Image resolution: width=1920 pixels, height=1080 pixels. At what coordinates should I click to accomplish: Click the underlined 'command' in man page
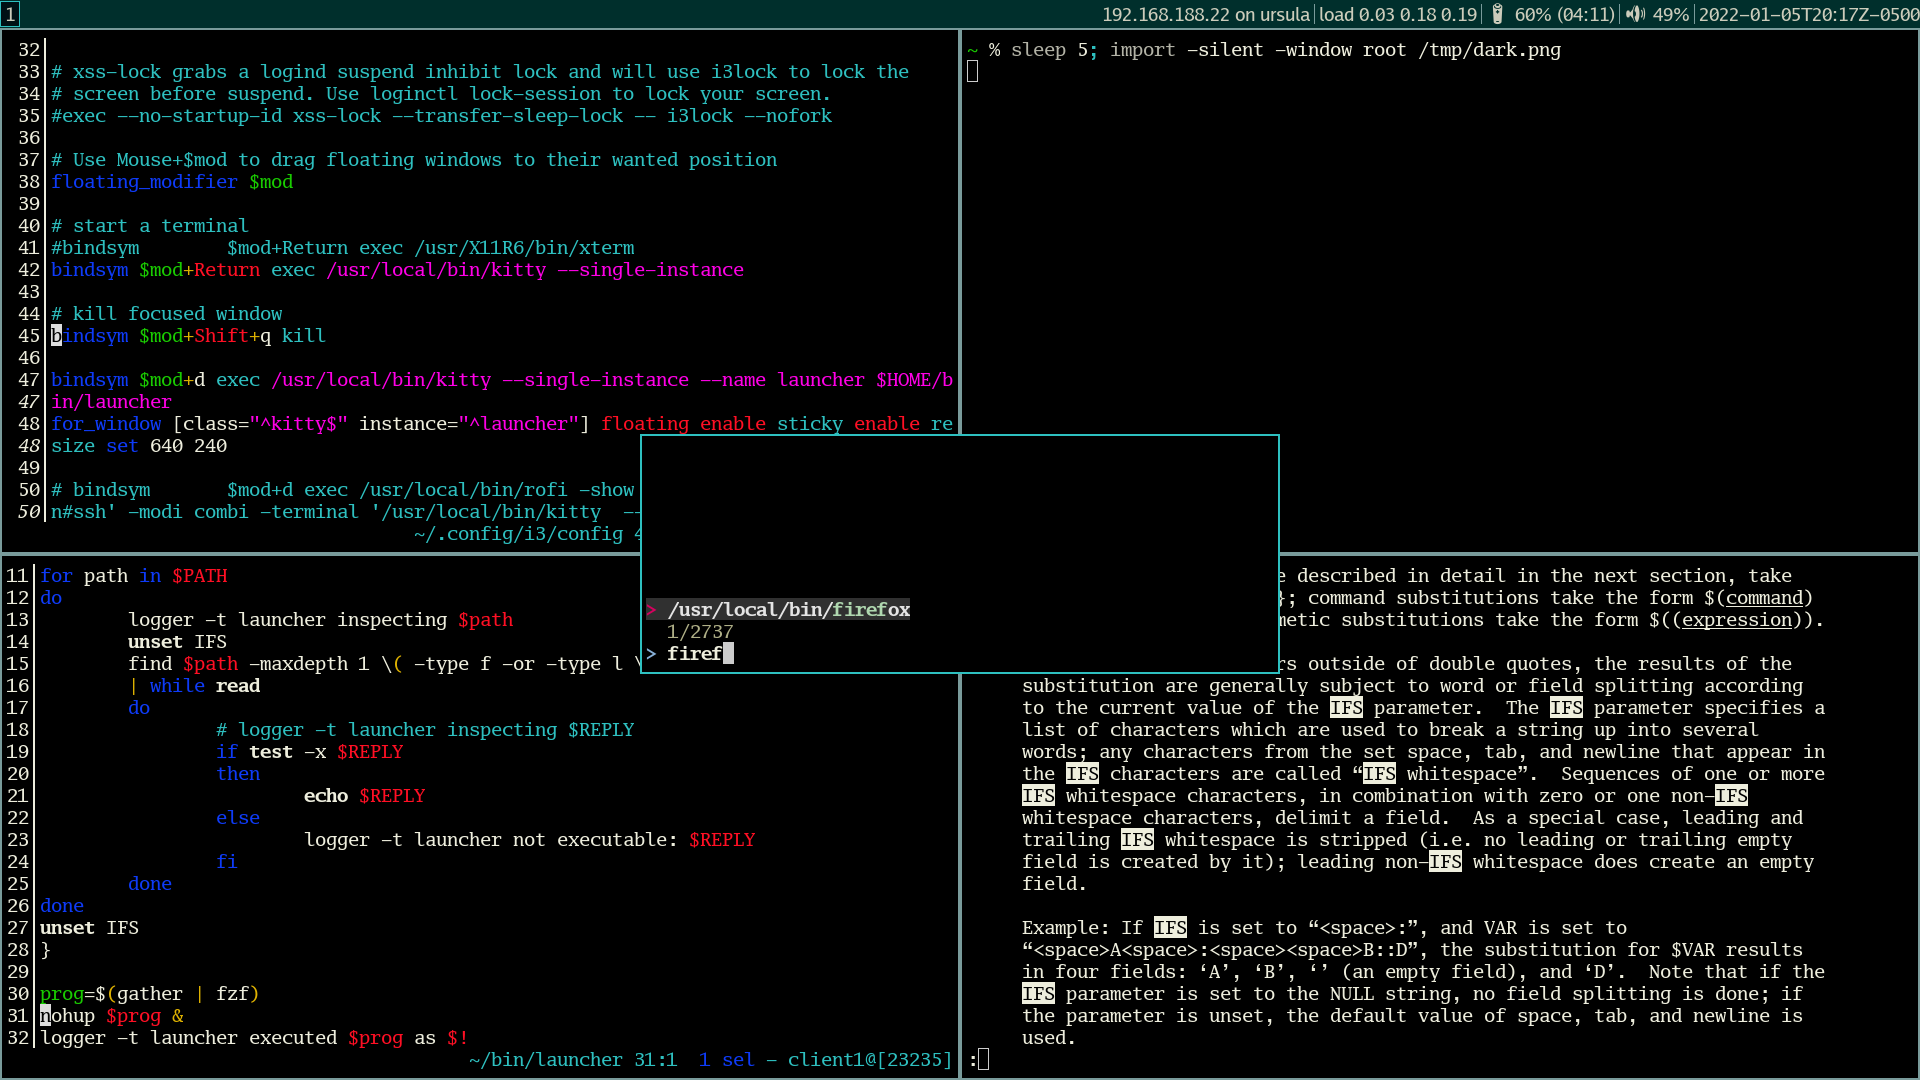(x=1764, y=598)
